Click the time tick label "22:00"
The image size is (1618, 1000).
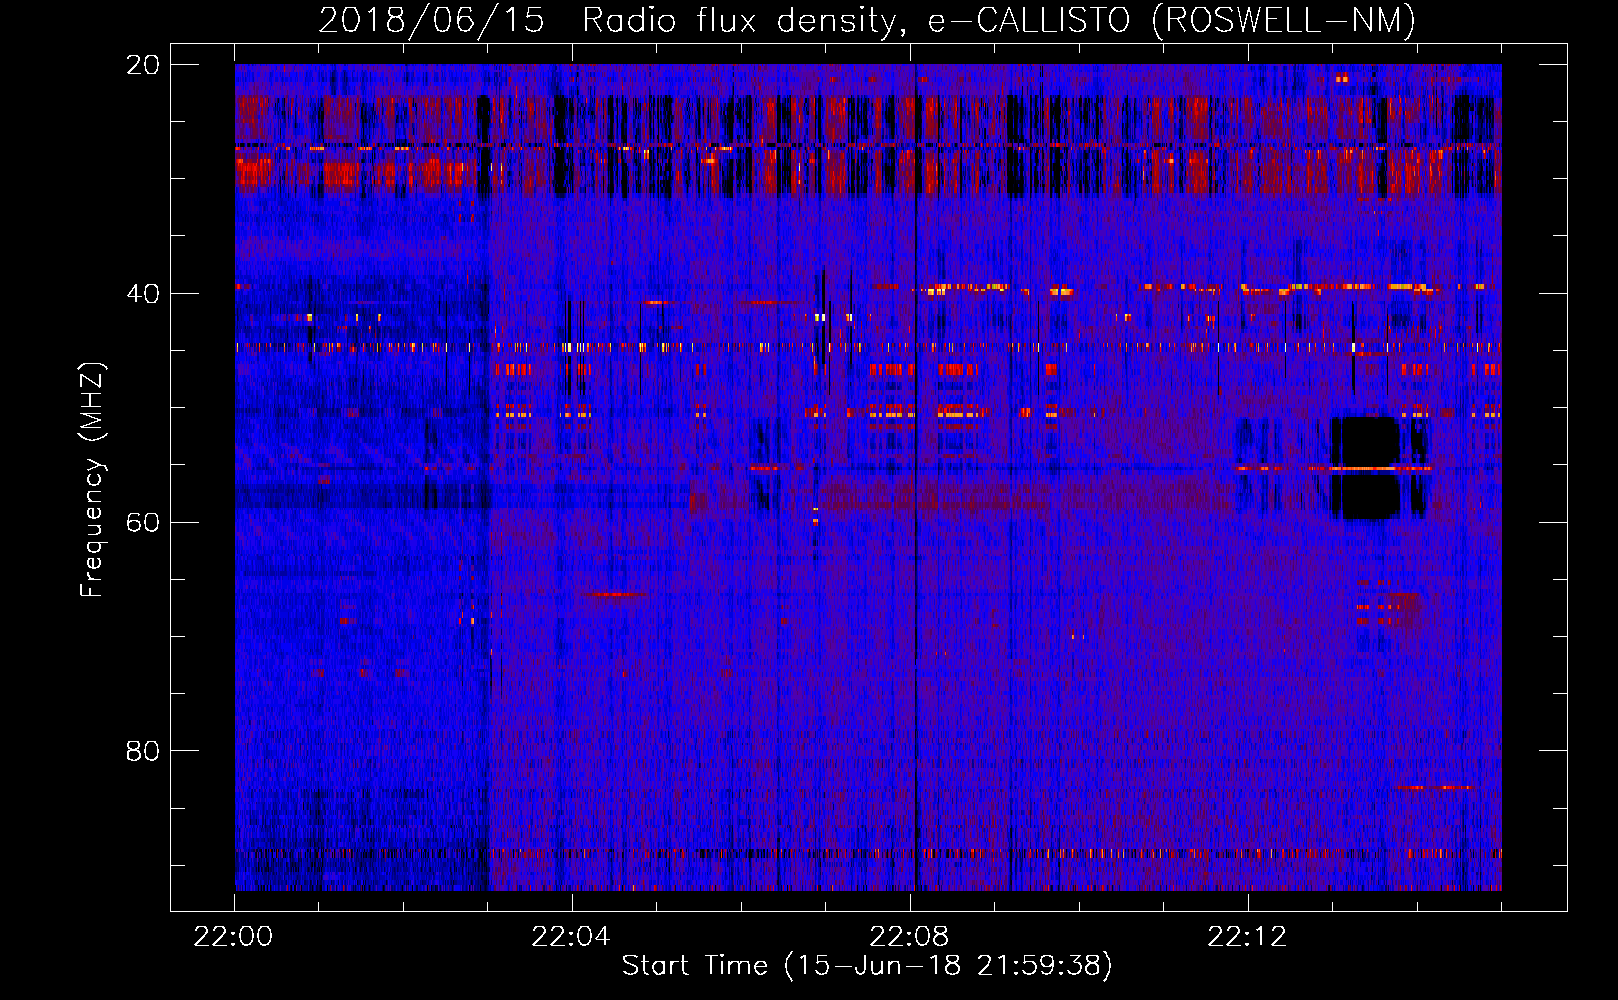[x=233, y=937]
